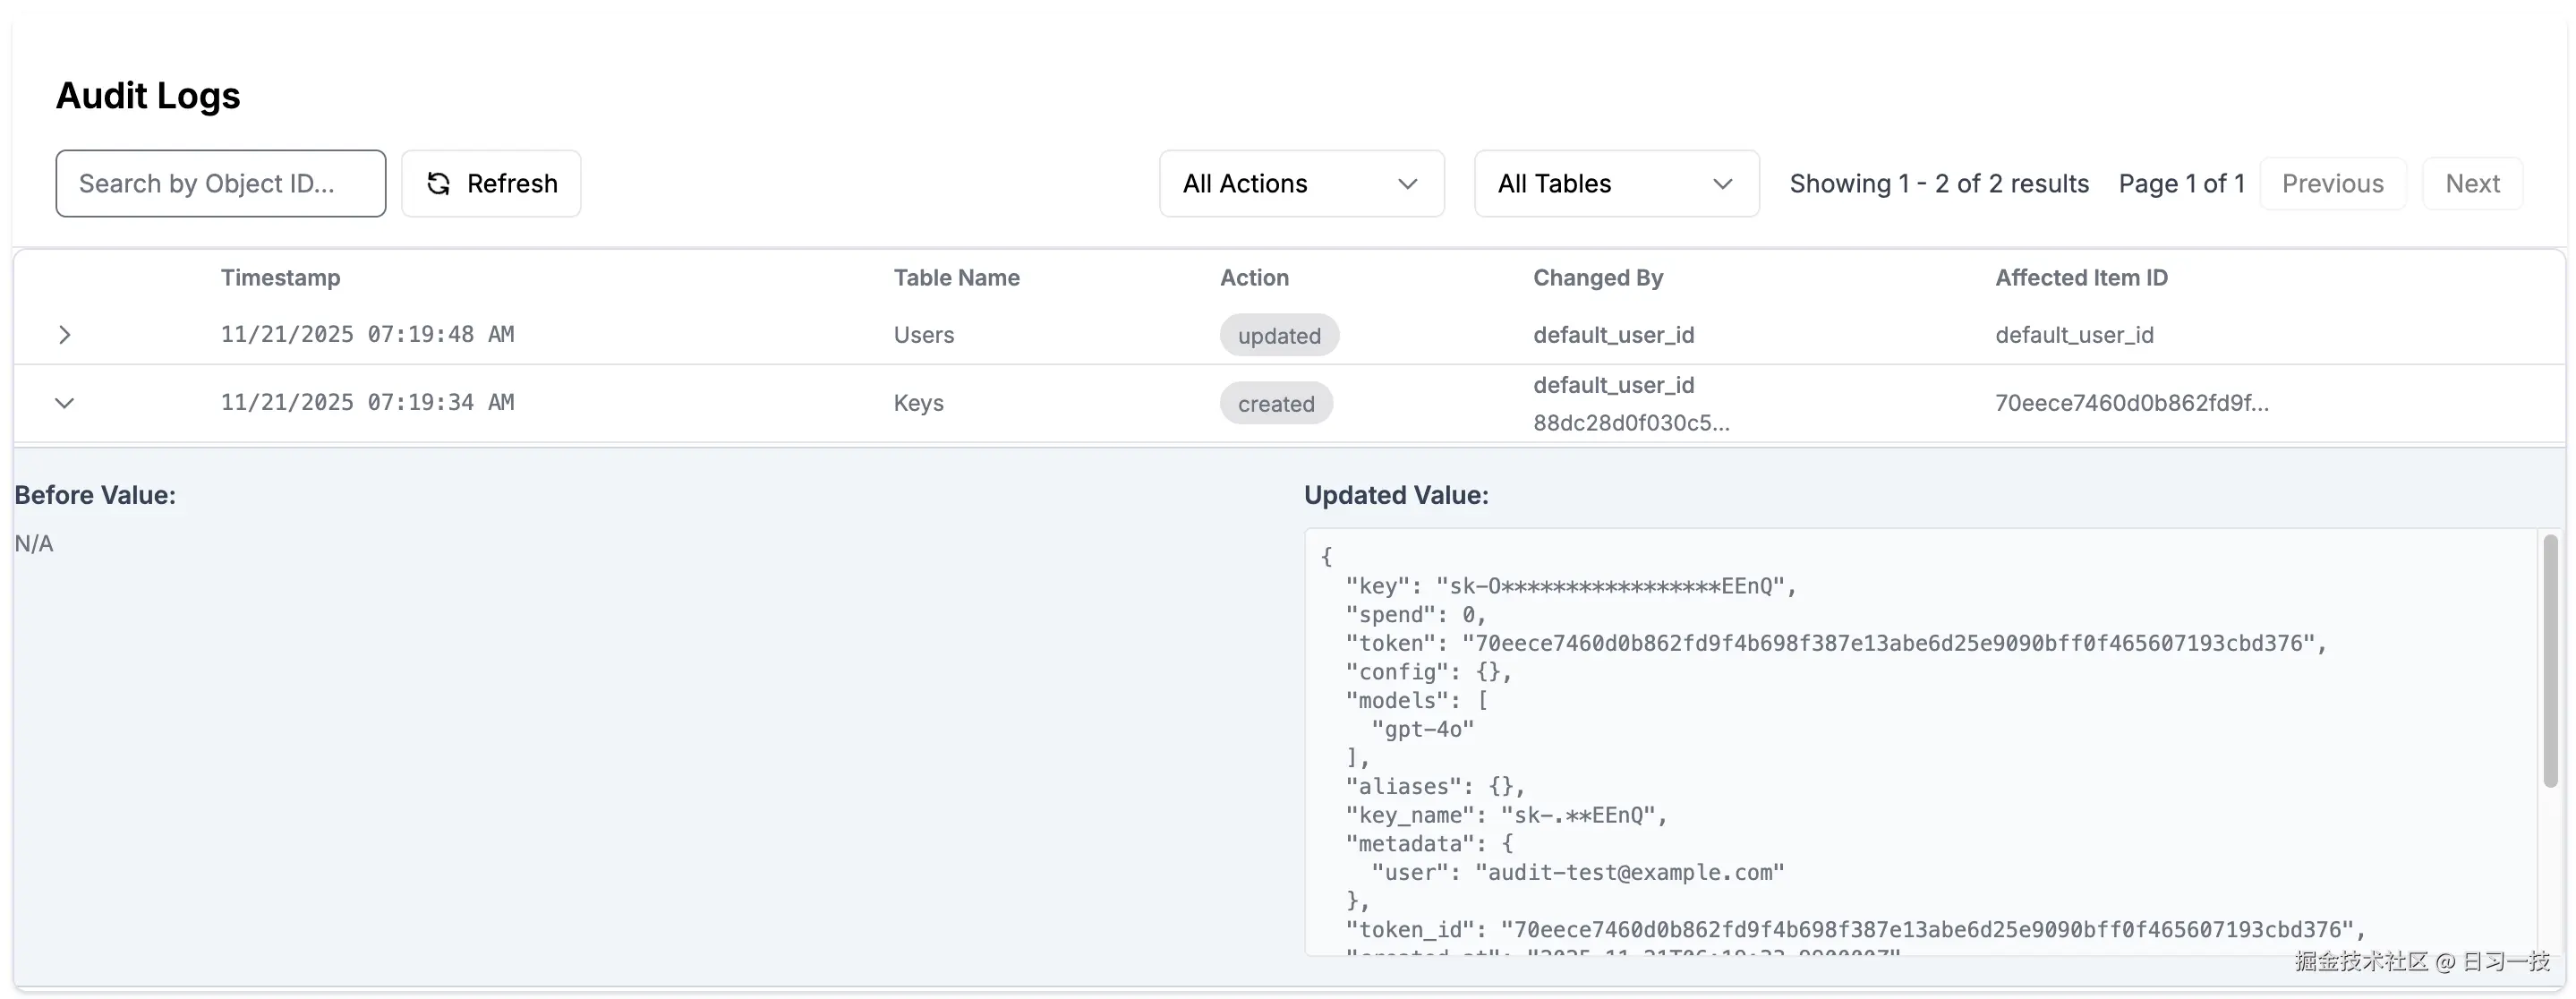Image resolution: width=2576 pixels, height=999 pixels.
Task: Click the Updated Value JSON scrollbar
Action: (x=2549, y=660)
